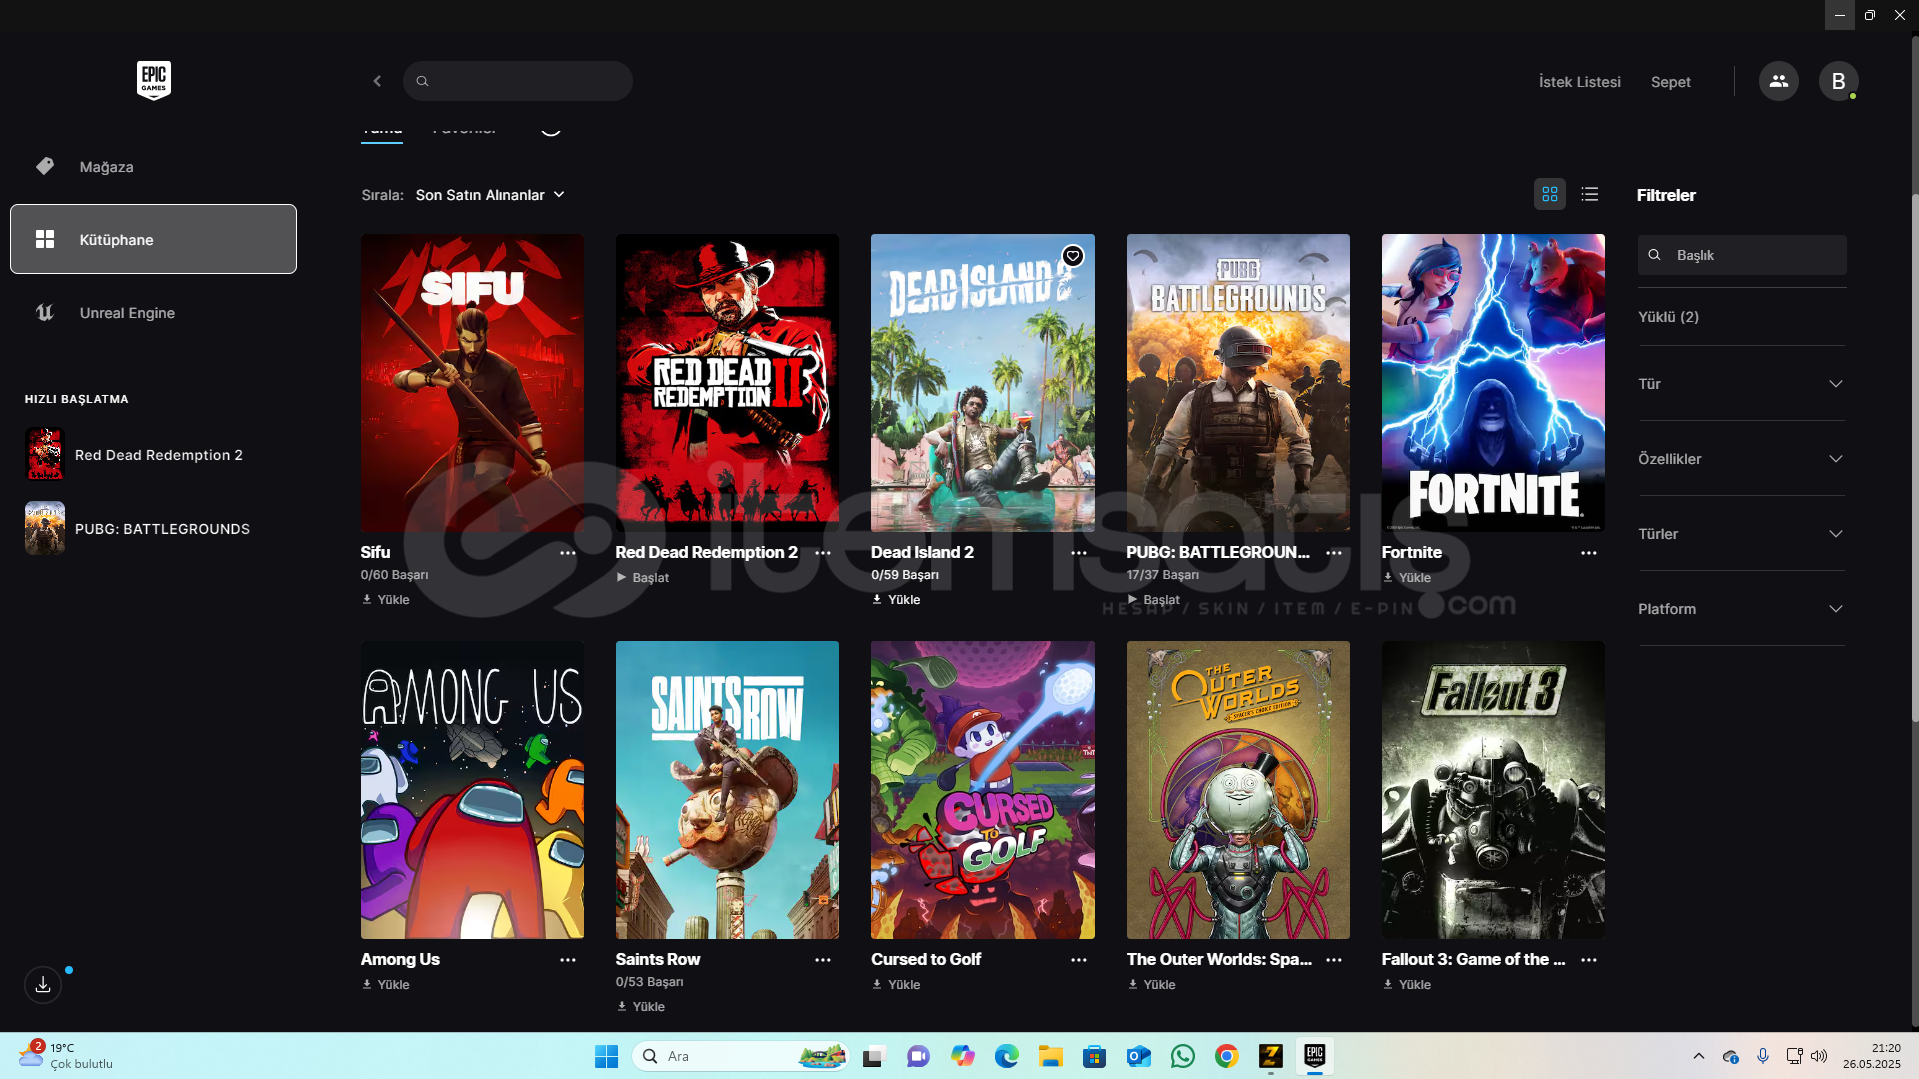This screenshot has width=1919, height=1079.
Task: Click the Epic Games logo
Action: pyautogui.click(x=153, y=80)
